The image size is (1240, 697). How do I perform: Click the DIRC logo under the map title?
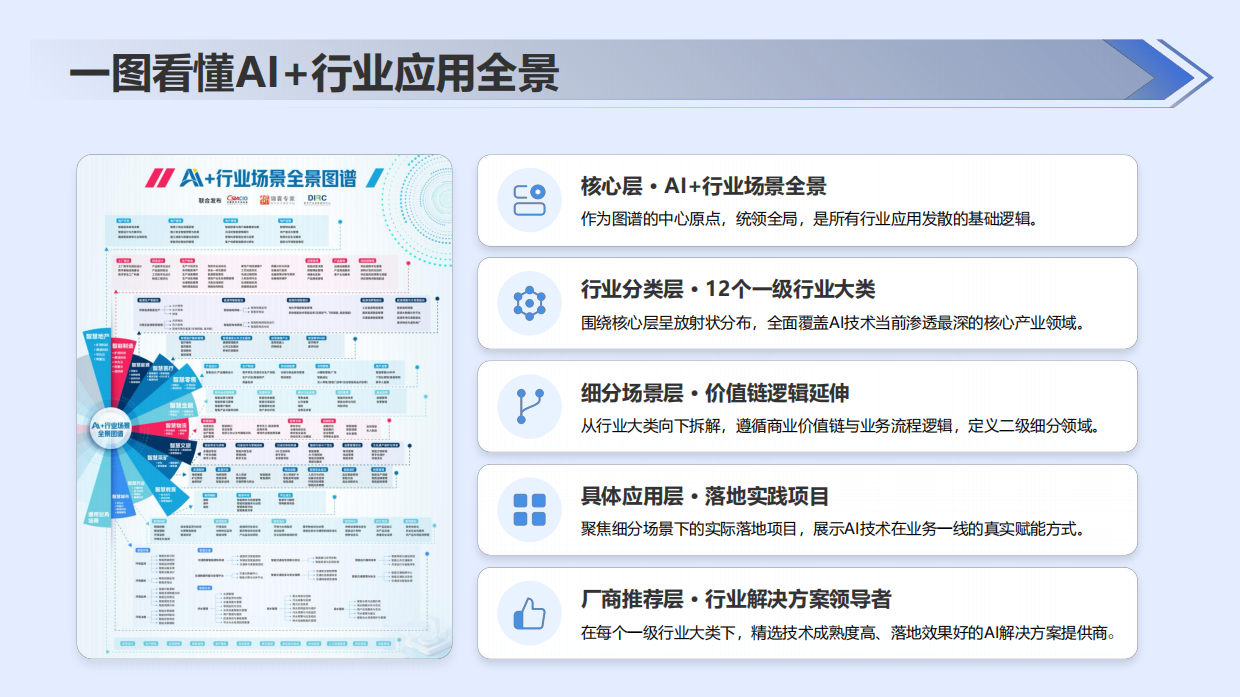click(317, 198)
